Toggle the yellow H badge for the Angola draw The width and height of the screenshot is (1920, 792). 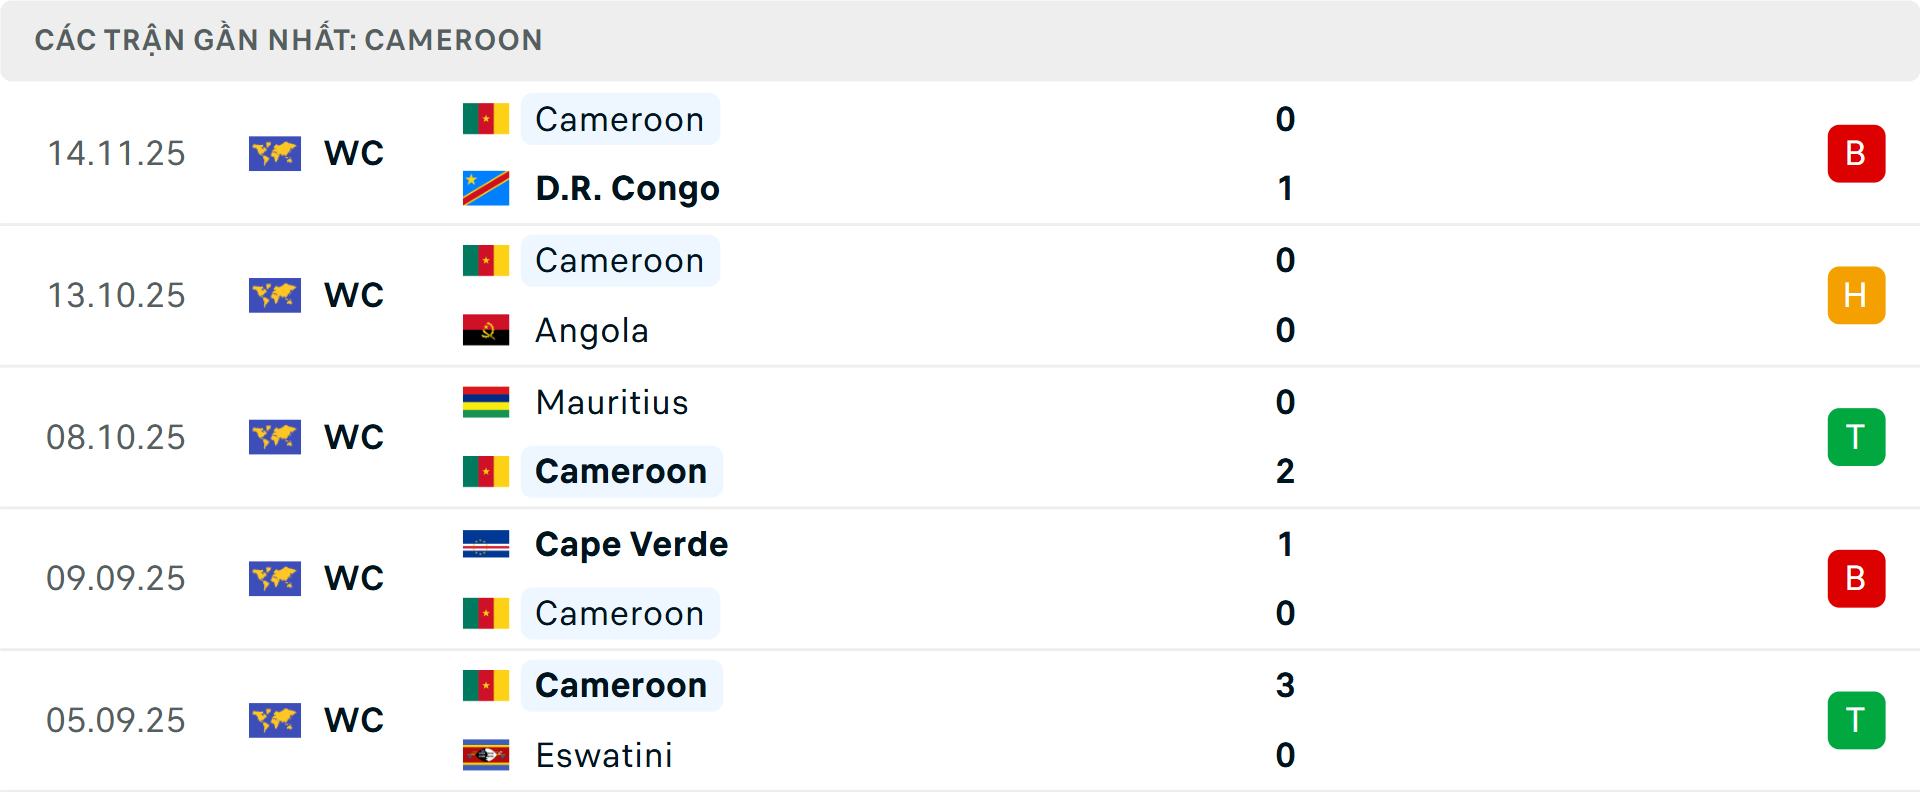coord(1856,295)
